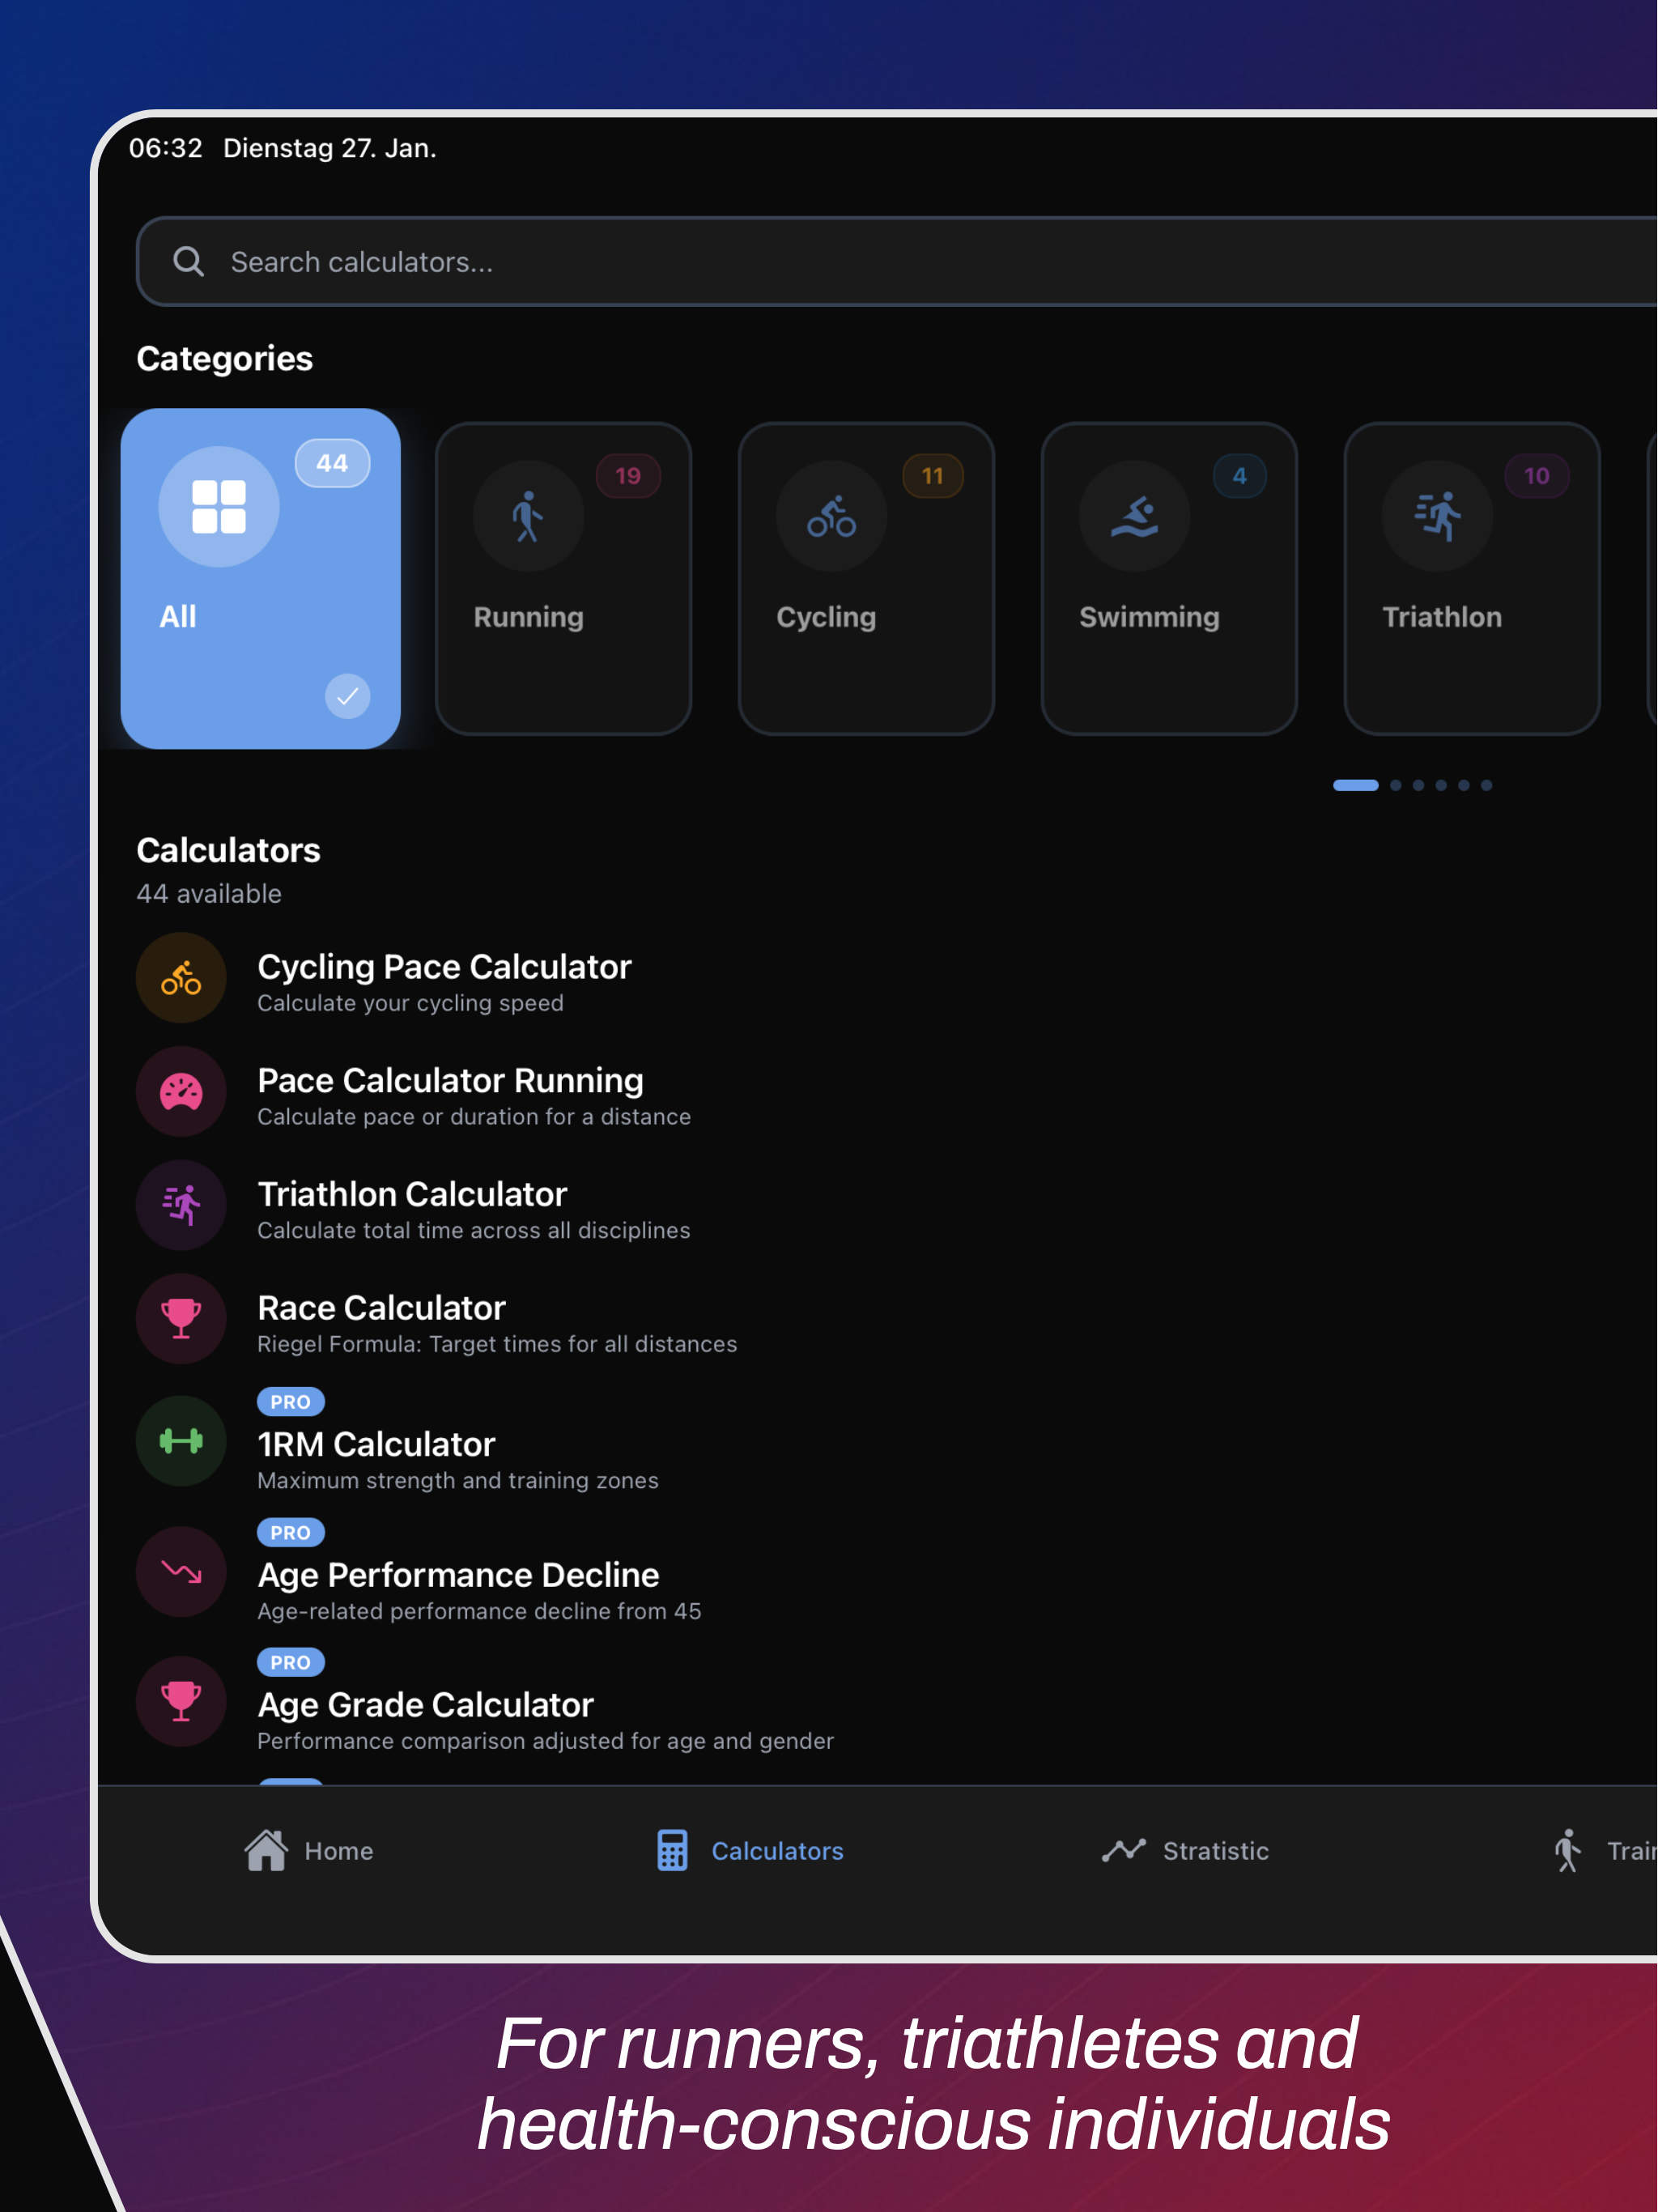This screenshot has height=2212, width=1658.
Task: Click the Cycling Pace Calculator bike icon
Action: [x=181, y=978]
